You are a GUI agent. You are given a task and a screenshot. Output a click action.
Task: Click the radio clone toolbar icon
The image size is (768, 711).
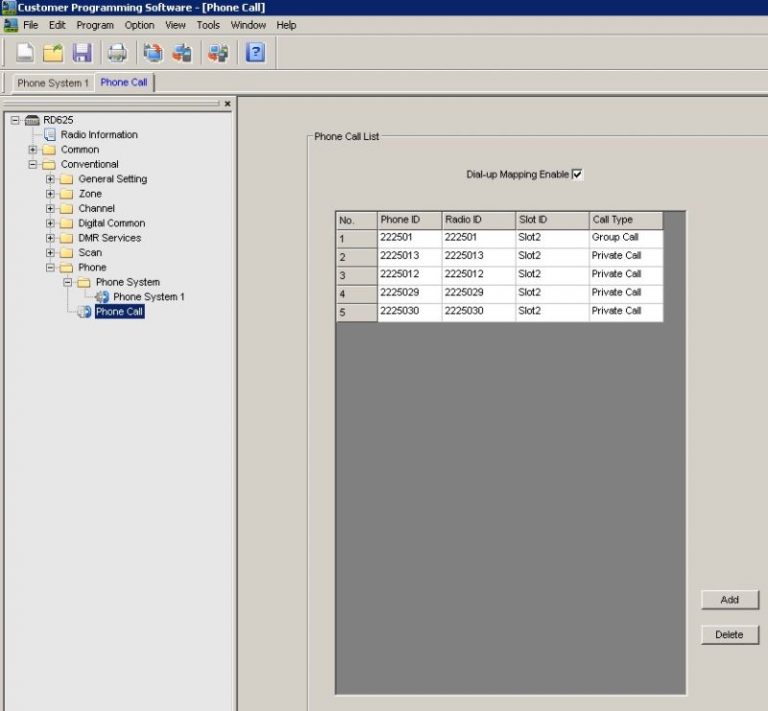(218, 52)
